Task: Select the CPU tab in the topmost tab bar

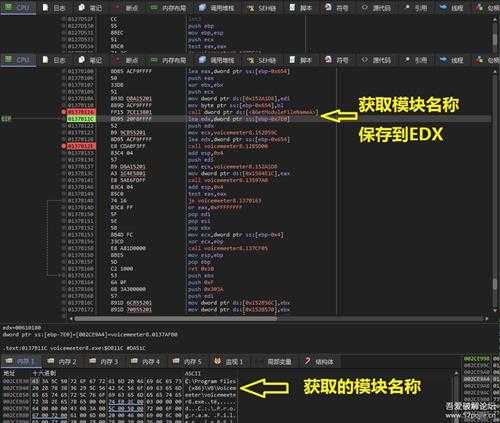Action: tap(18, 8)
